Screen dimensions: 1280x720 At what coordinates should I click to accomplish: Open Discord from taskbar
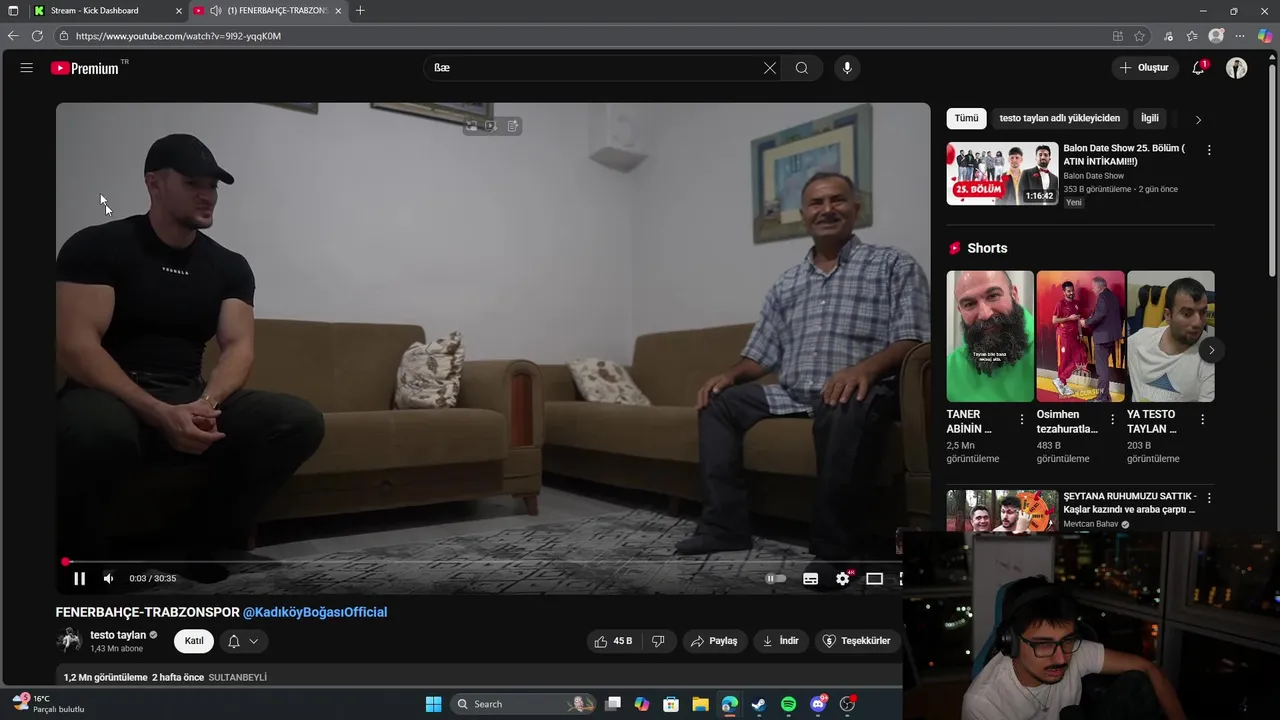pyautogui.click(x=818, y=704)
